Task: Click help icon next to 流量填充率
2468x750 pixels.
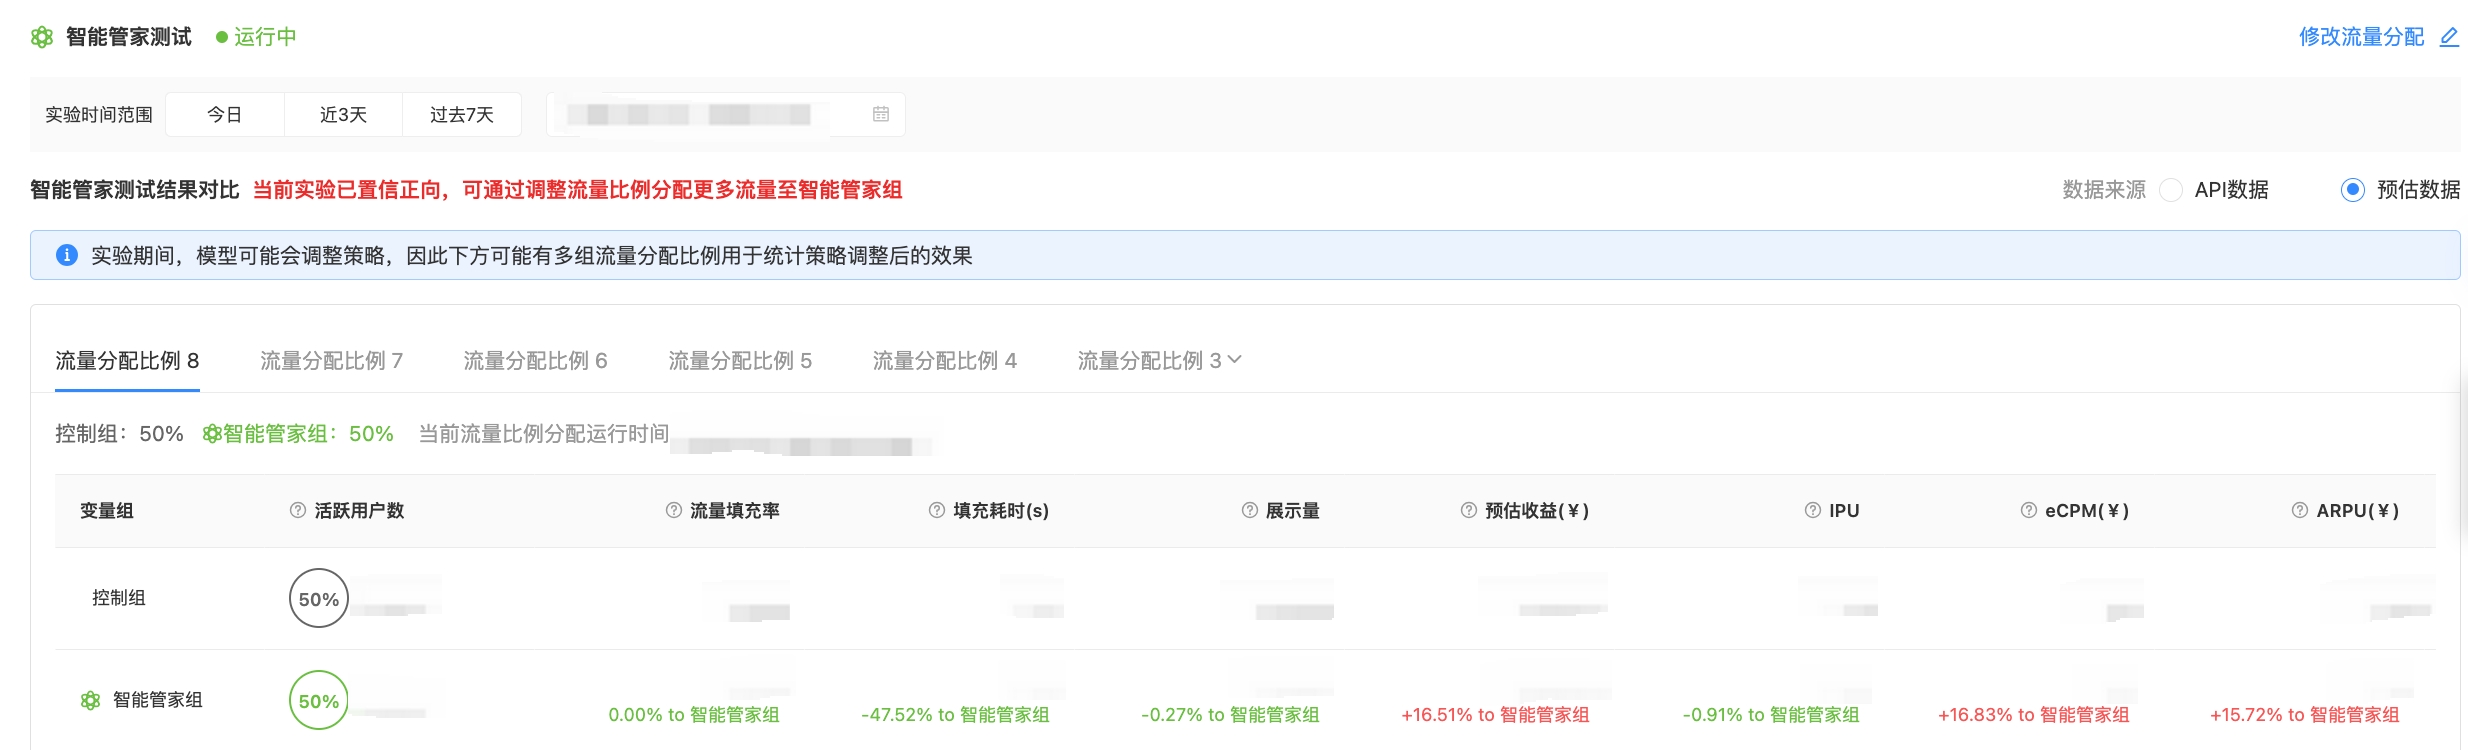Action: click(674, 510)
